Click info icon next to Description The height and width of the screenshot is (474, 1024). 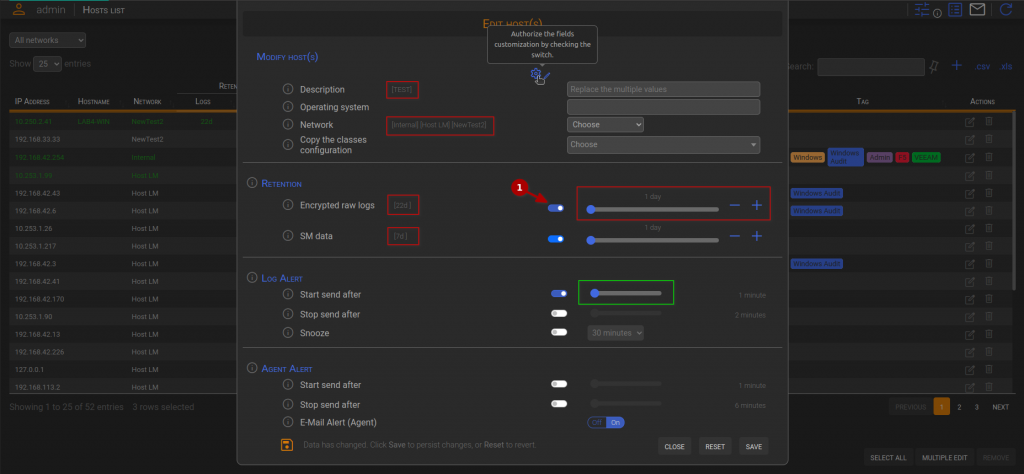(288, 89)
